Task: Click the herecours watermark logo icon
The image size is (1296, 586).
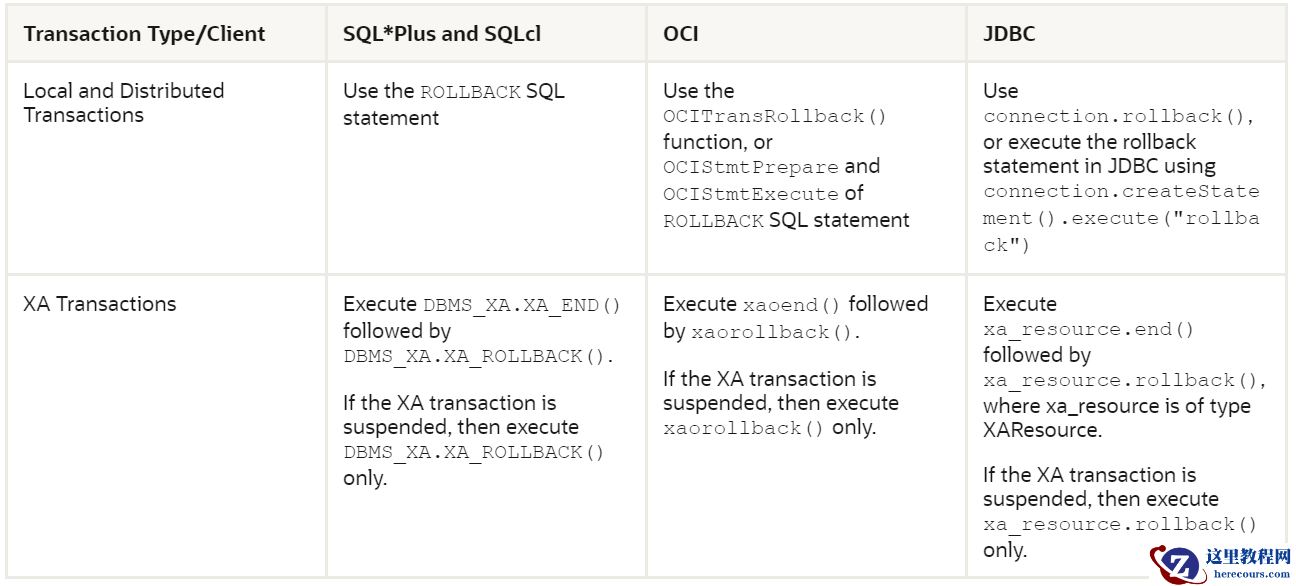Action: pyautogui.click(x=1177, y=563)
